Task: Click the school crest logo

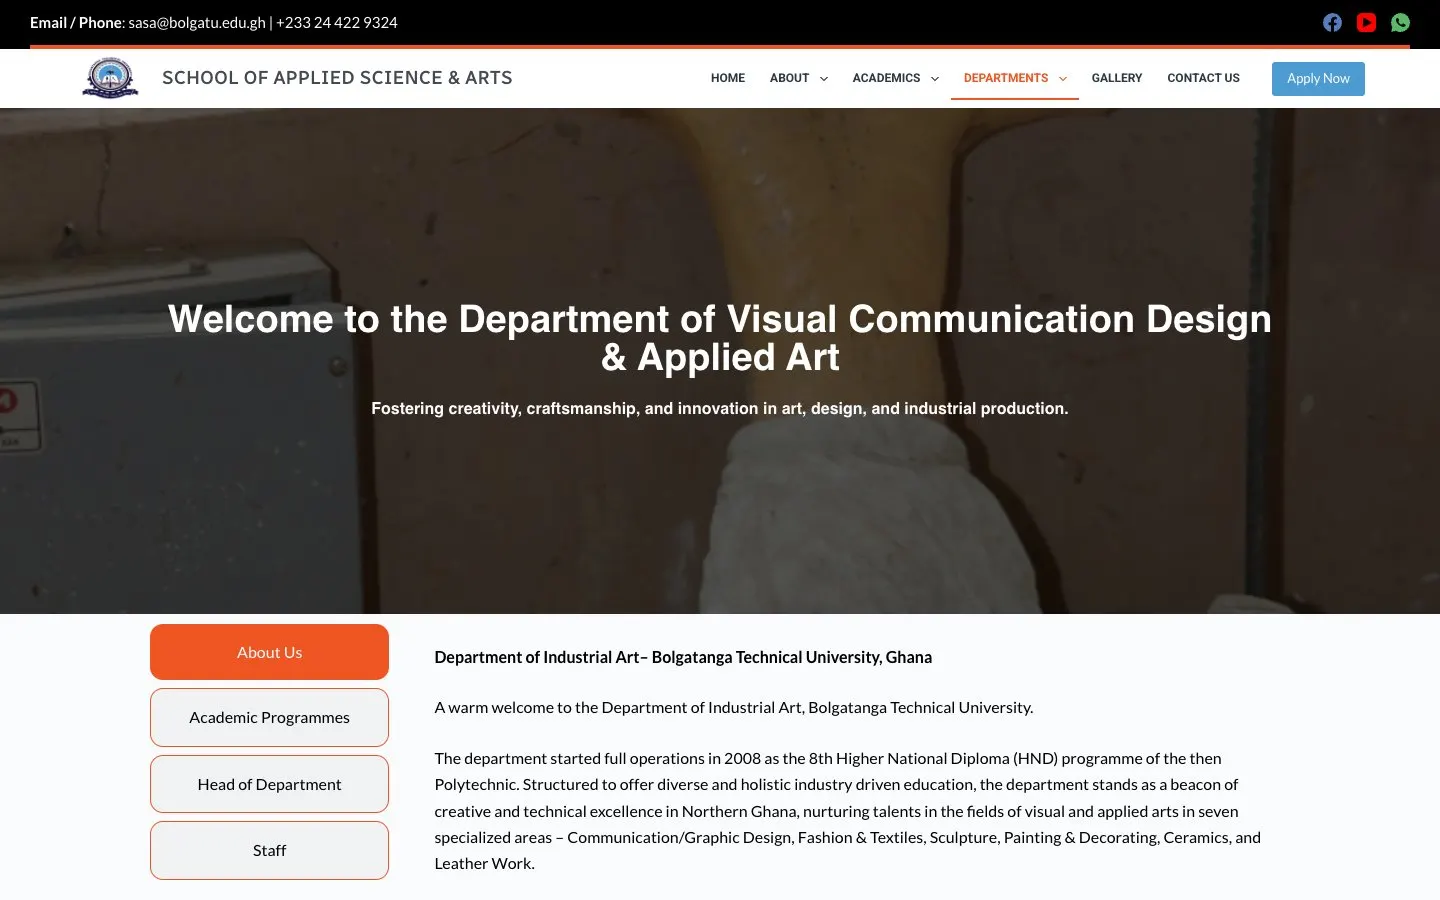Action: (110, 78)
